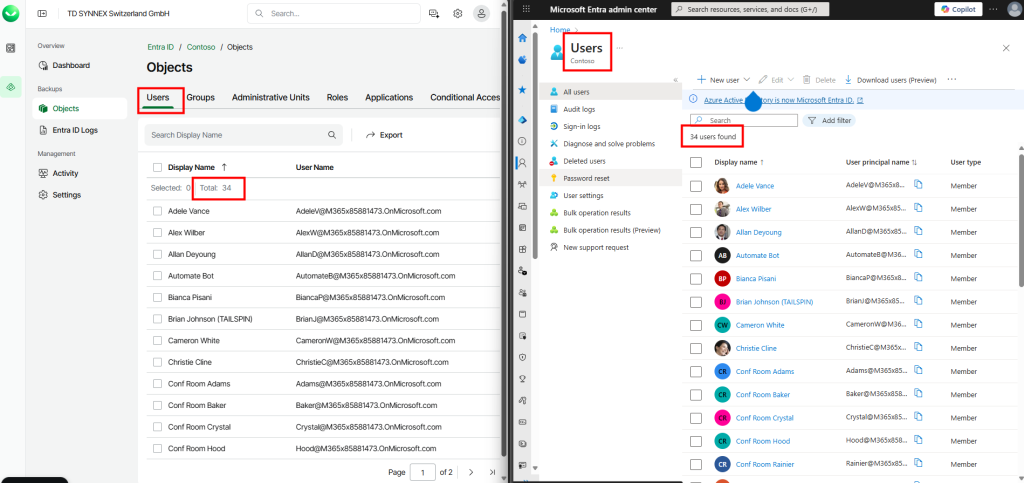Open the settings gear in the top bar
Screen dimensions: 1024x483
[458, 14]
